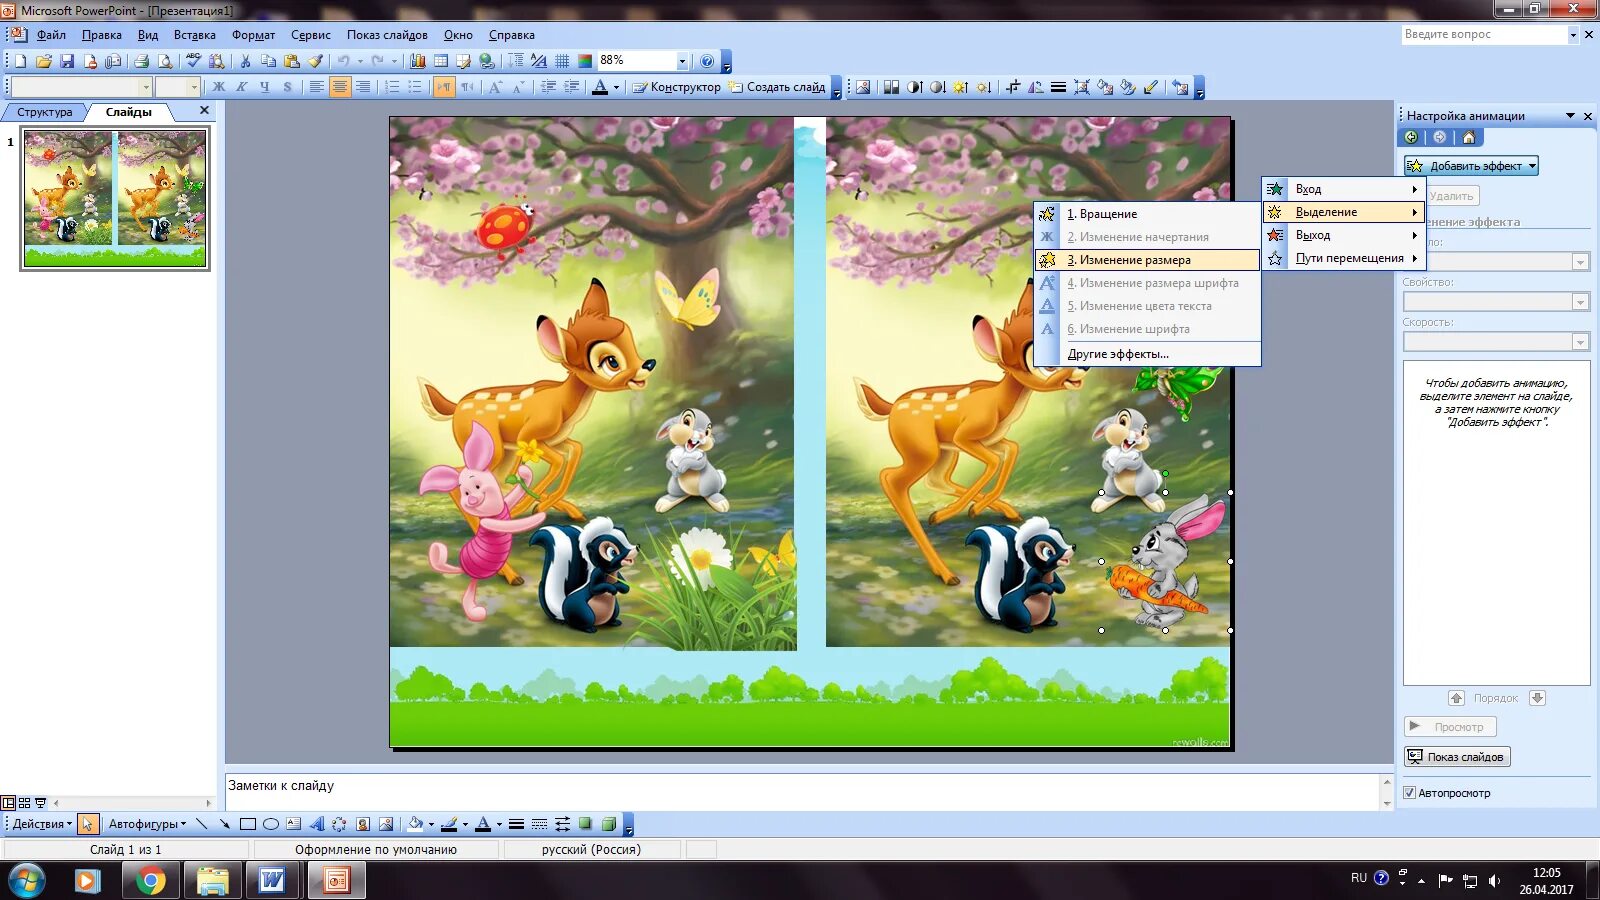Toggle the grid display in the toolbar
The width and height of the screenshot is (1600, 900).
tap(562, 61)
